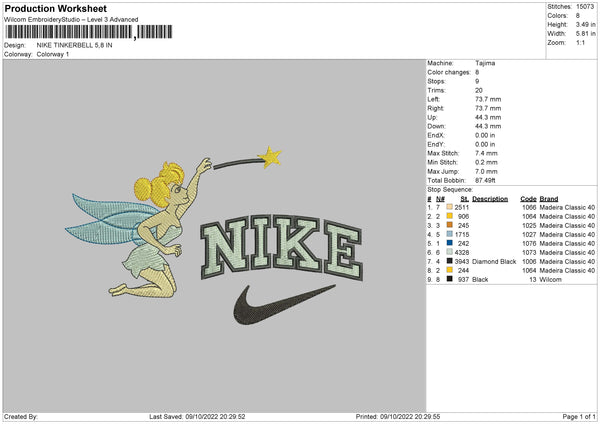The image size is (600, 424).
Task: Click the black swoosh in the design
Action: pyautogui.click(x=284, y=305)
